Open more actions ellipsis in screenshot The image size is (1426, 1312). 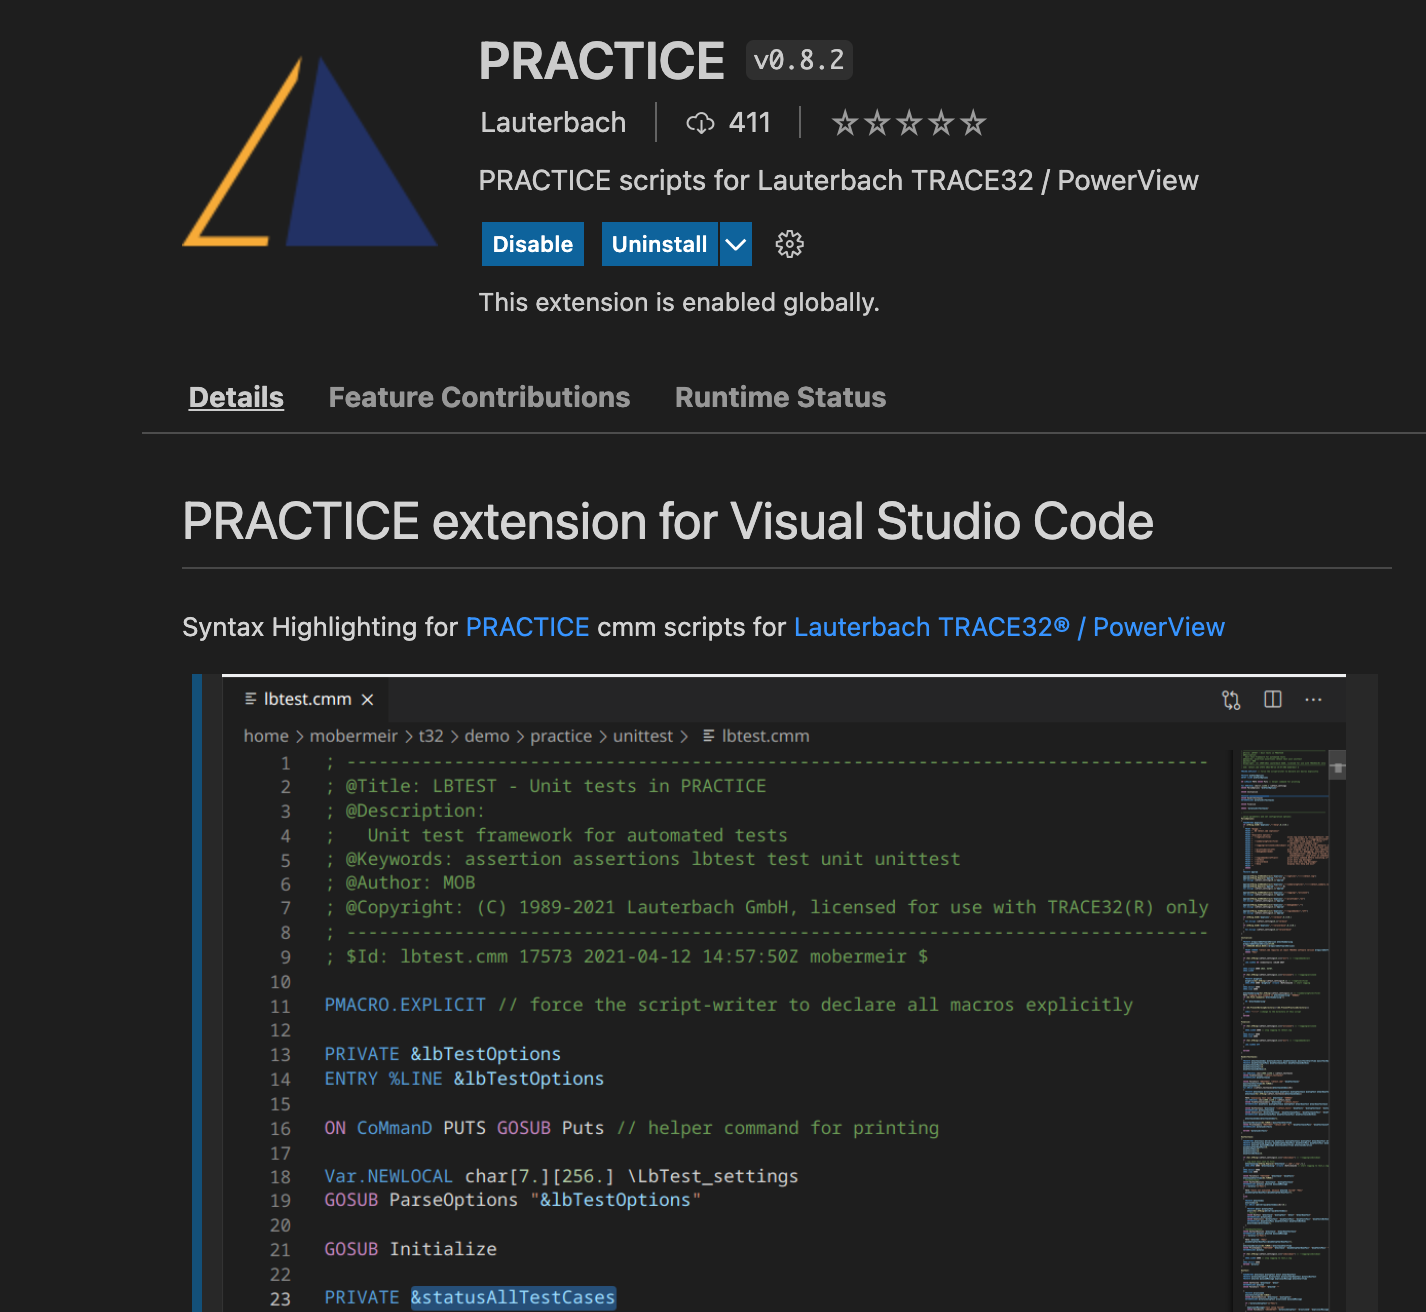pos(1313,700)
